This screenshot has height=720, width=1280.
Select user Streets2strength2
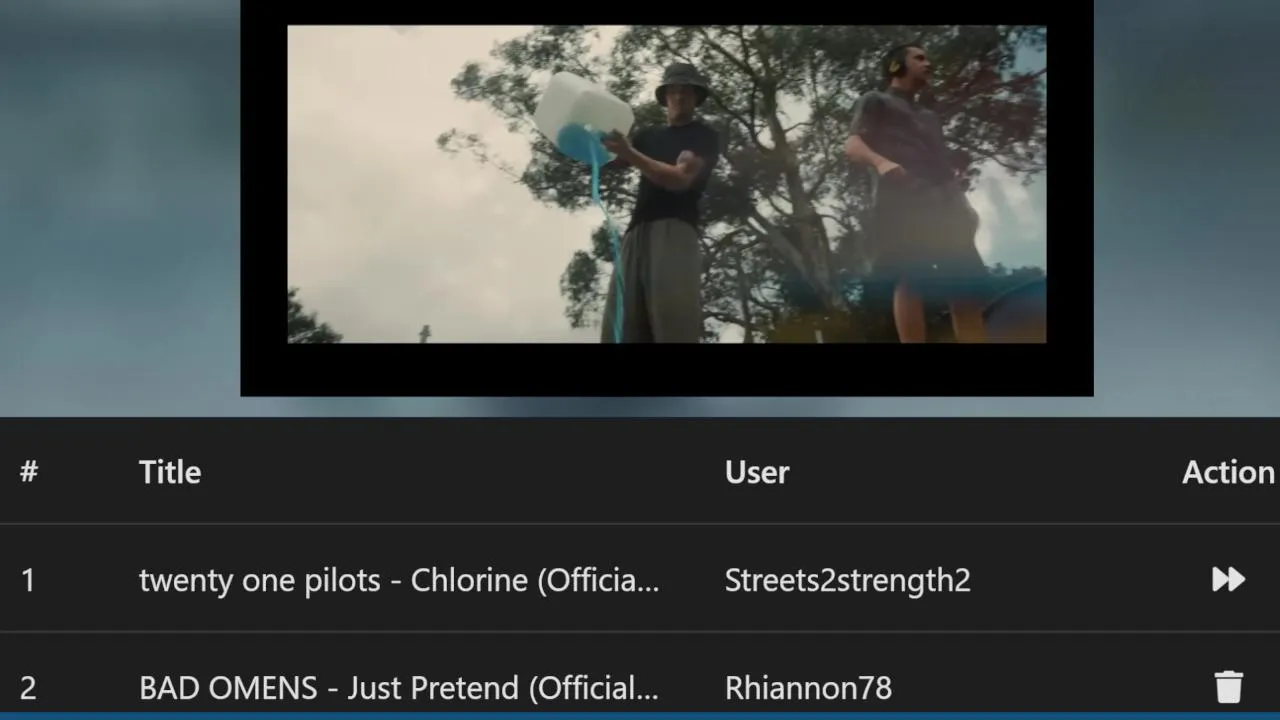click(x=848, y=580)
